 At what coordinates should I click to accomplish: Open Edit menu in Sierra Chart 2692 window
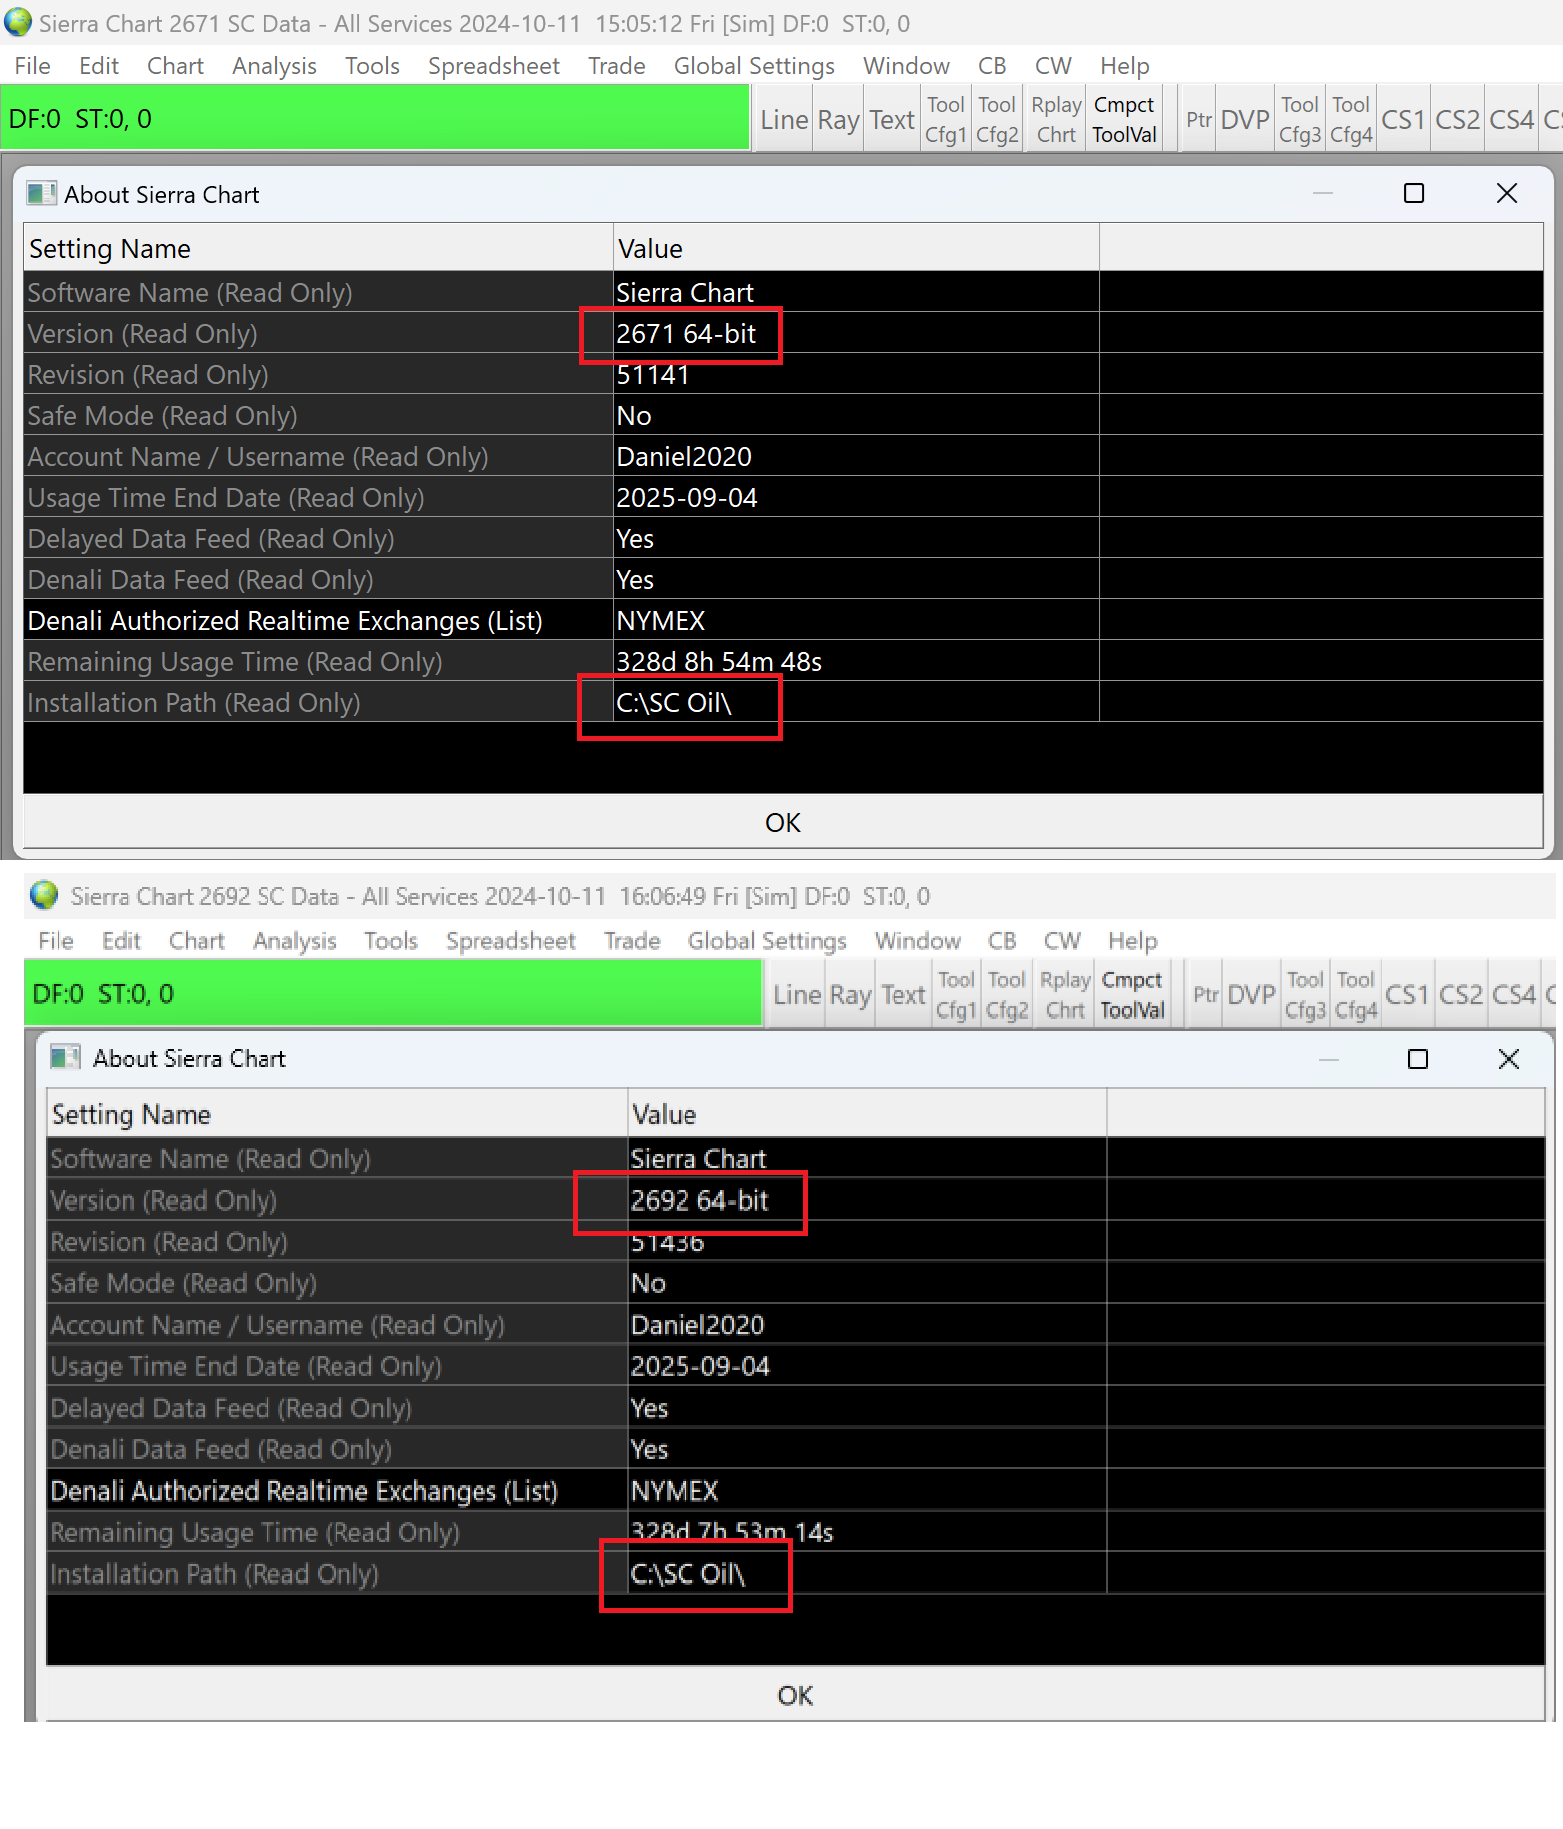click(121, 941)
